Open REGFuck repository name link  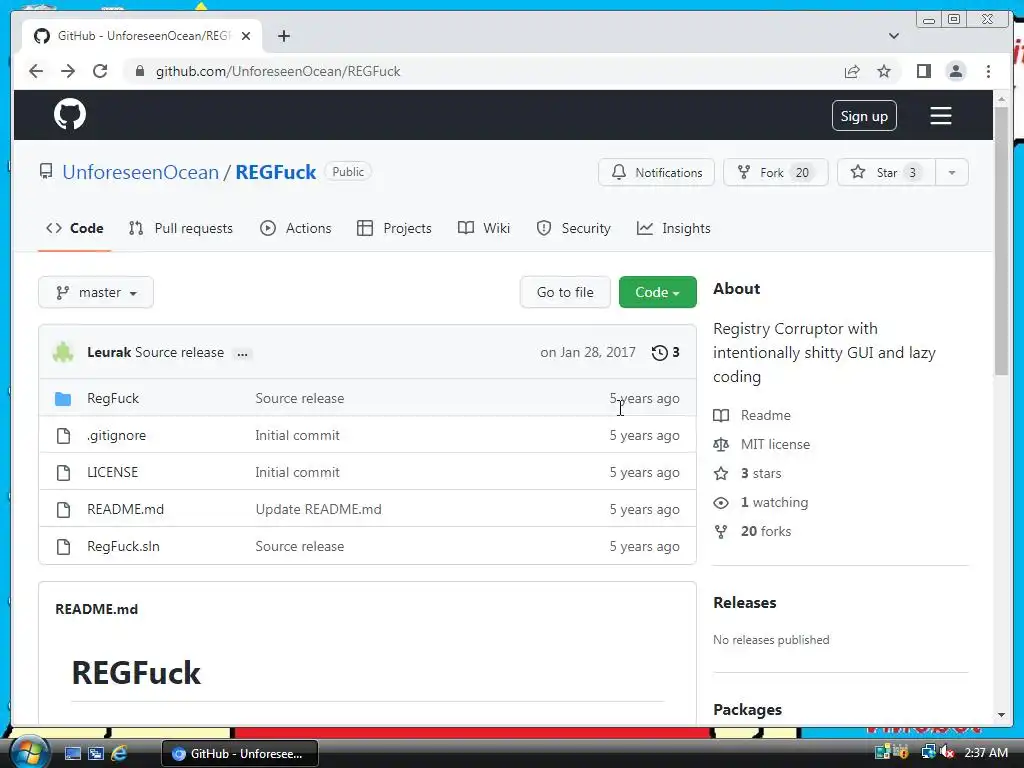tap(276, 172)
